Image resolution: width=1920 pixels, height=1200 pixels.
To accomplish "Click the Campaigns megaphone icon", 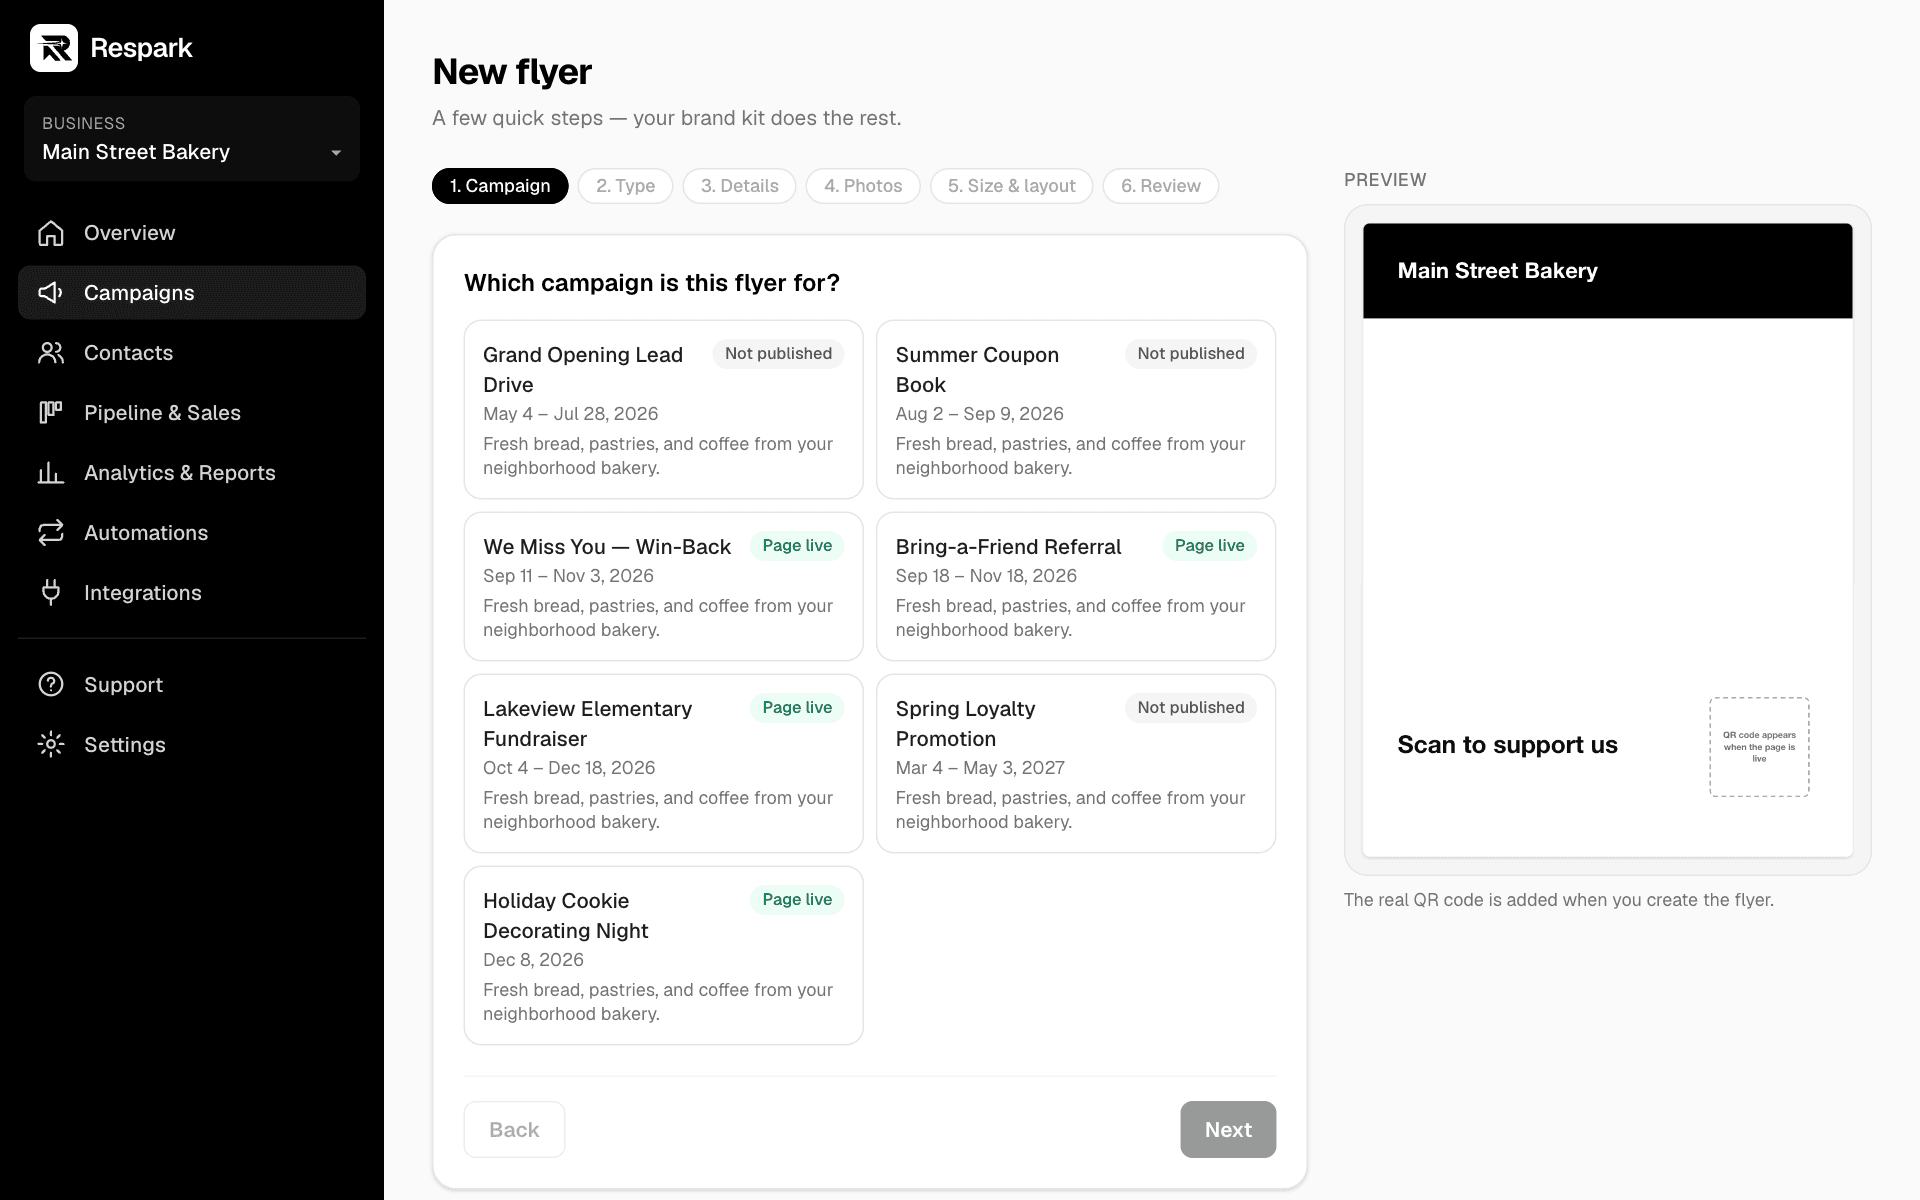I will [51, 293].
